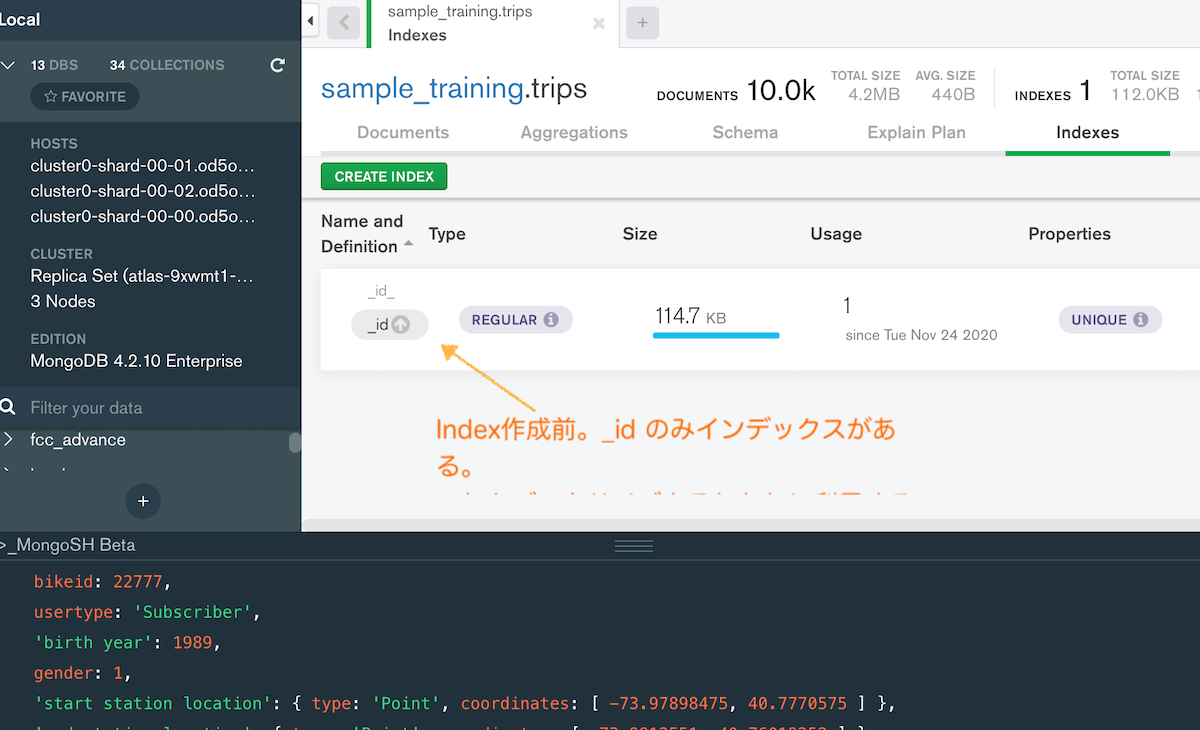
Task: Sort by the Usage column header
Action: 836,234
